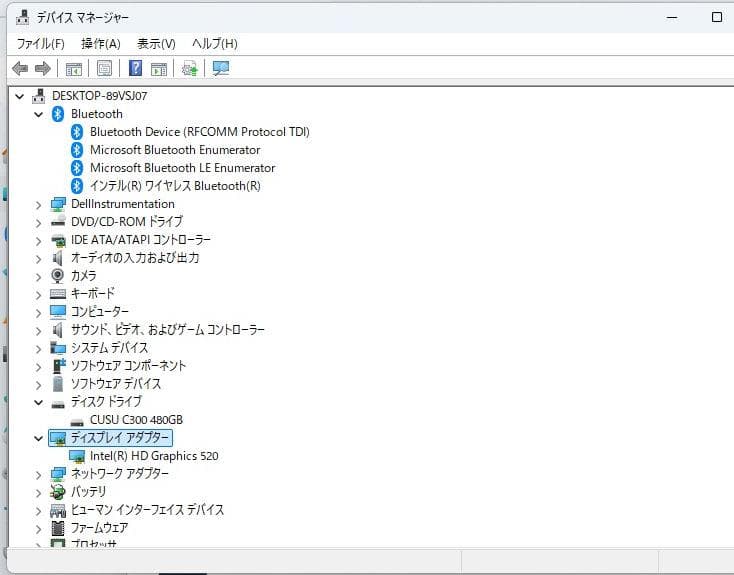
Task: Toggle the action pane toolbar icon
Action: (159, 69)
